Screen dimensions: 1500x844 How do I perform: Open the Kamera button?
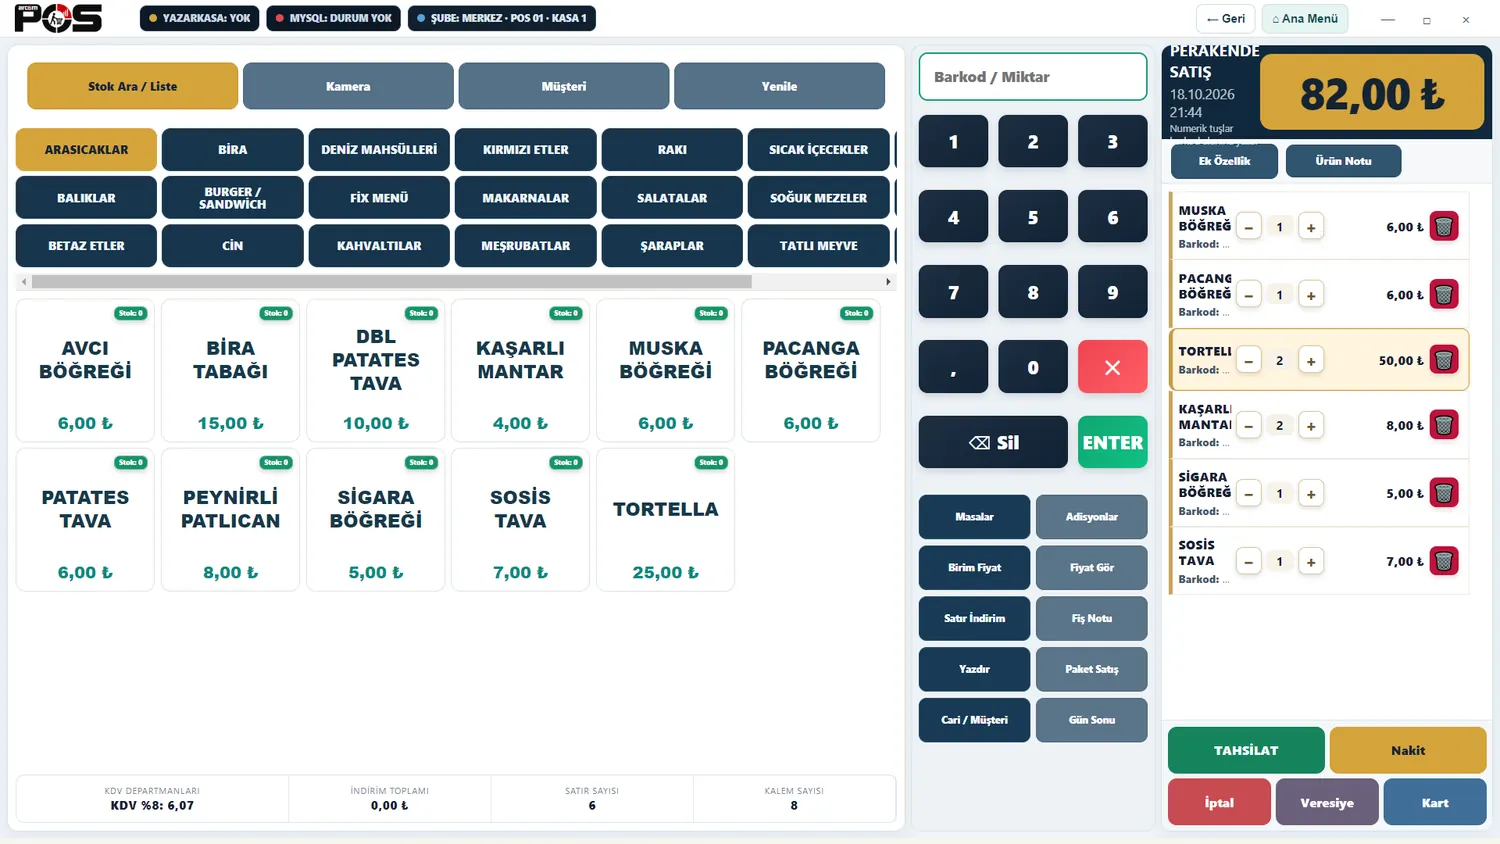tap(348, 86)
